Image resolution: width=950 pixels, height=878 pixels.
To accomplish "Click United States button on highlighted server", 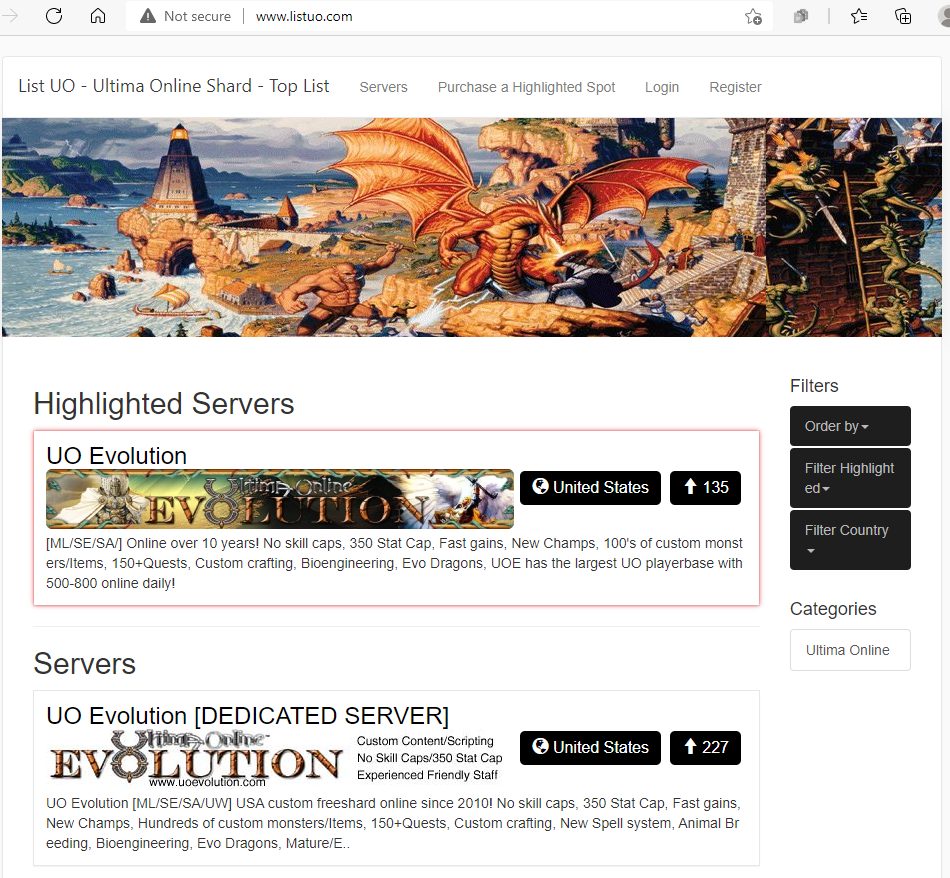I will [x=590, y=488].
